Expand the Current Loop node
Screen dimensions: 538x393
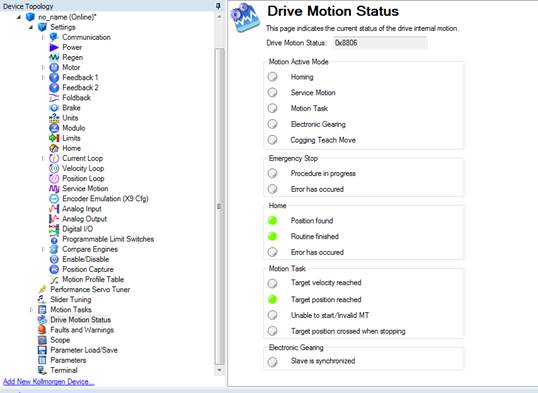(x=43, y=158)
